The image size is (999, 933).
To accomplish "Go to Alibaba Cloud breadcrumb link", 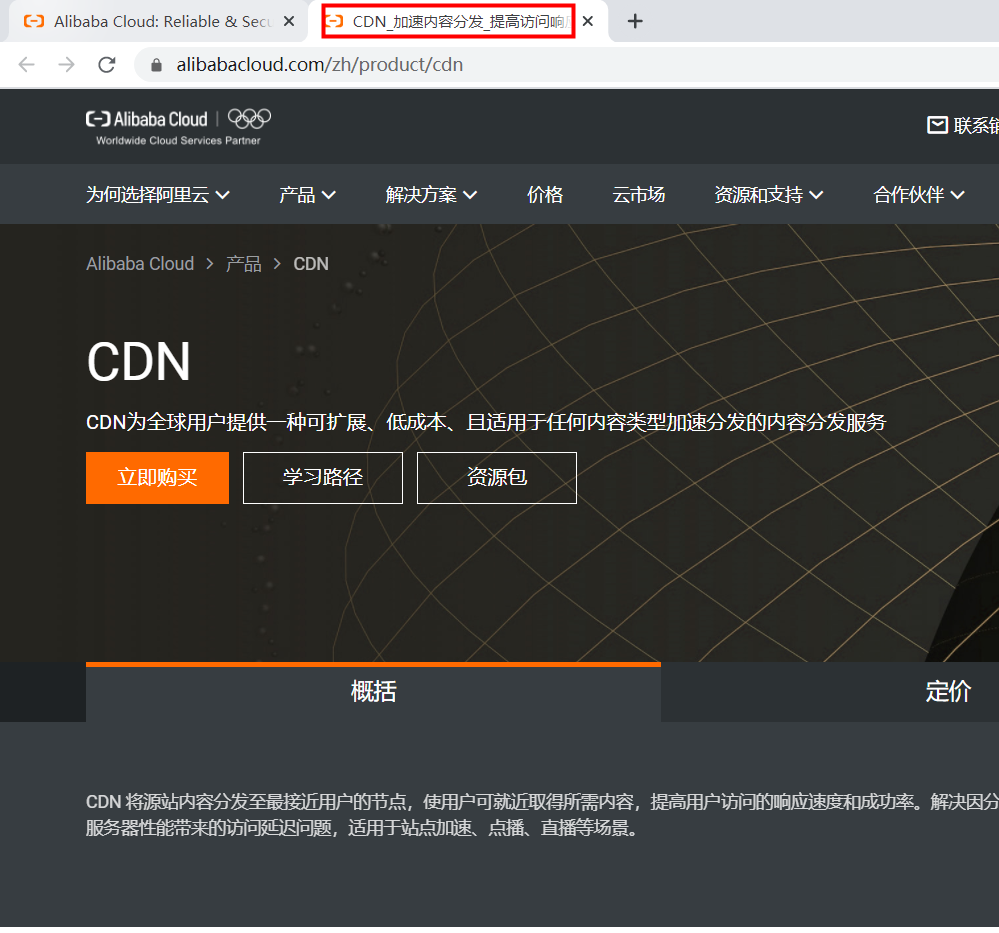I will tap(140, 264).
